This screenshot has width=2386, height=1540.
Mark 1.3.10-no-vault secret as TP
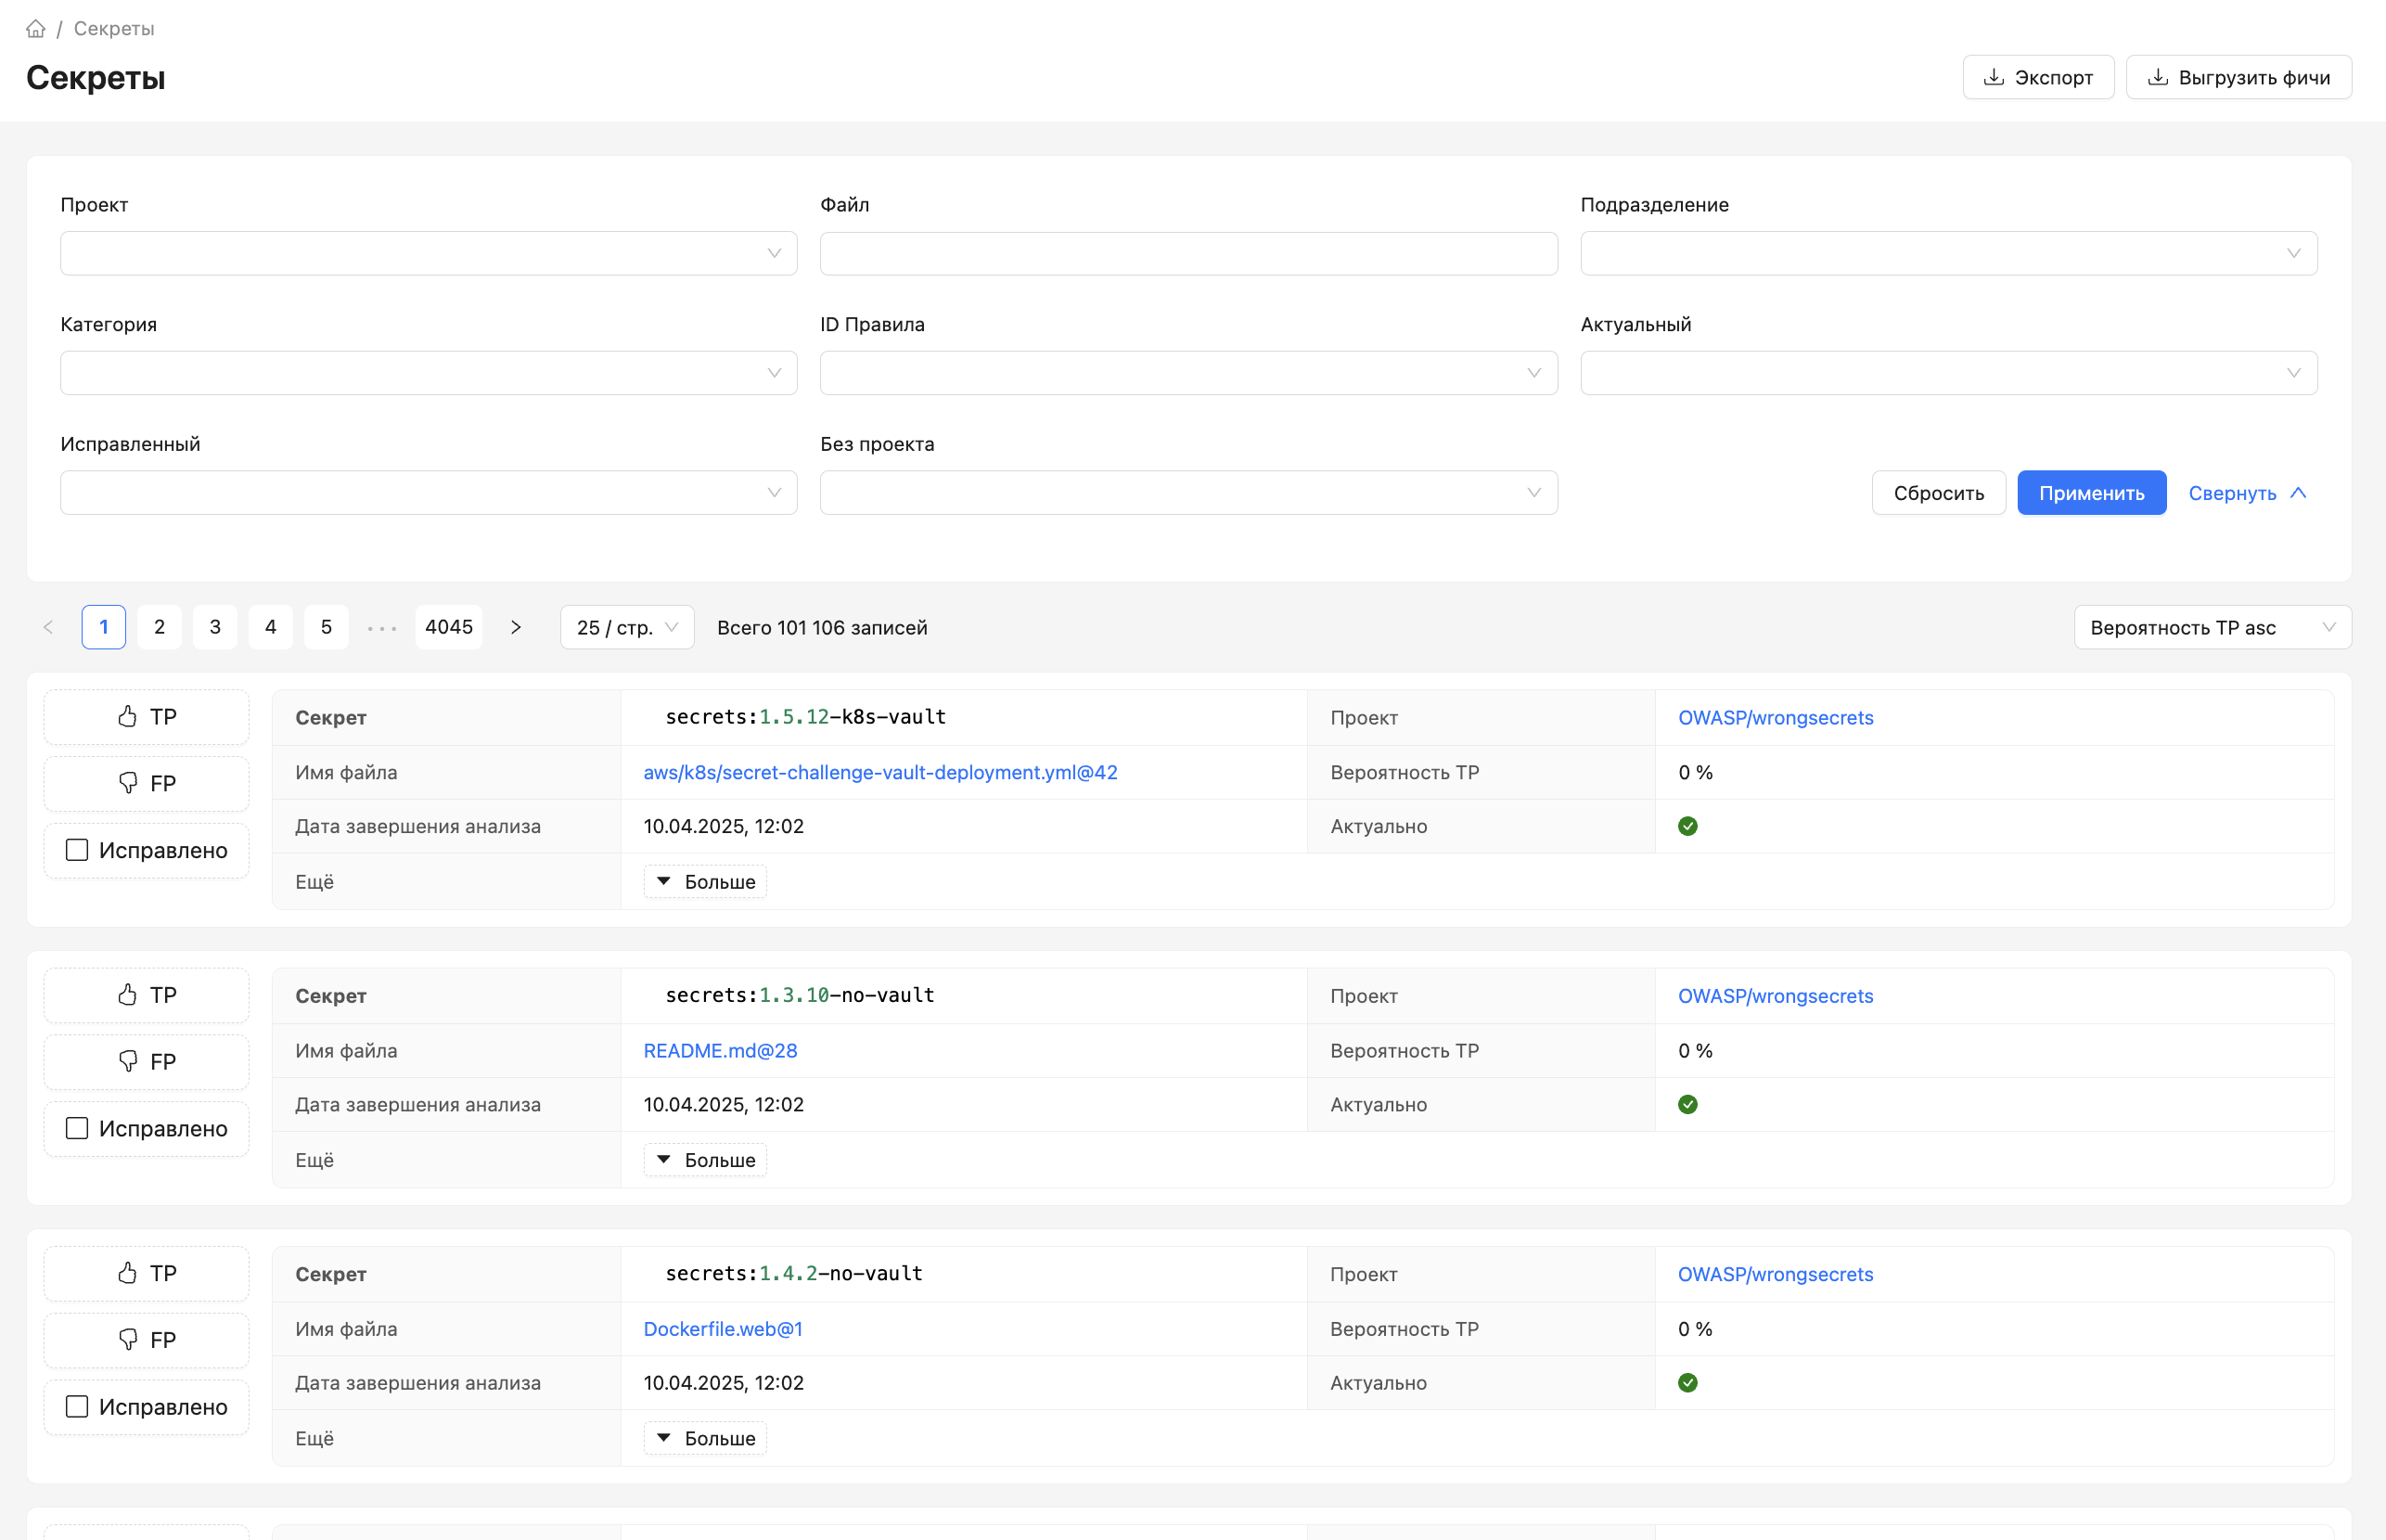tap(146, 995)
